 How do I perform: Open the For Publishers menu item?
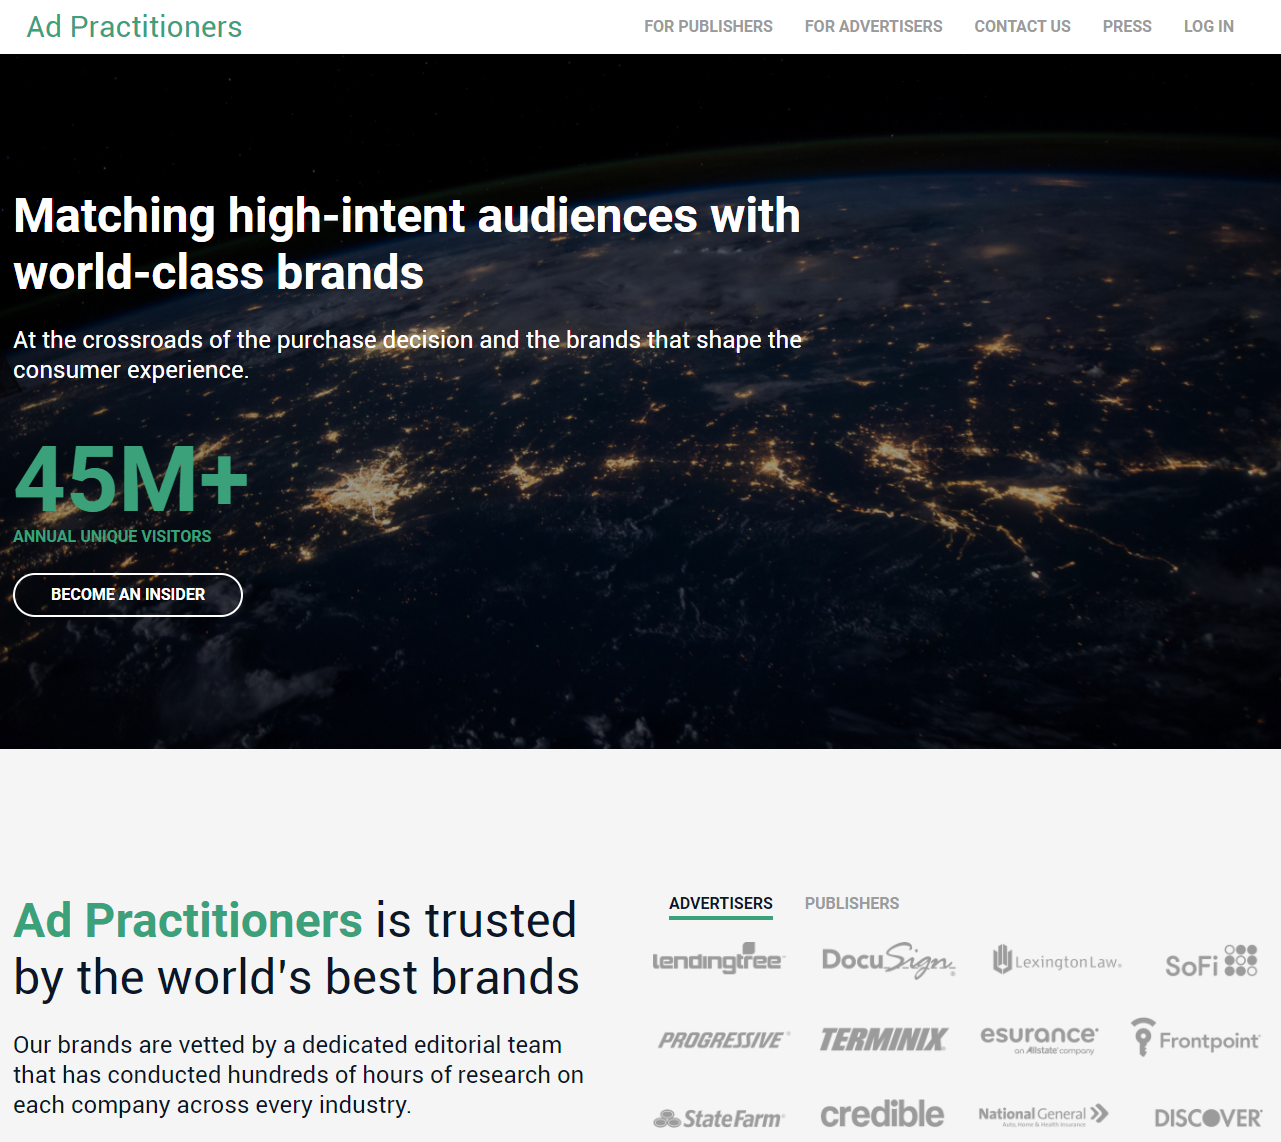click(708, 27)
